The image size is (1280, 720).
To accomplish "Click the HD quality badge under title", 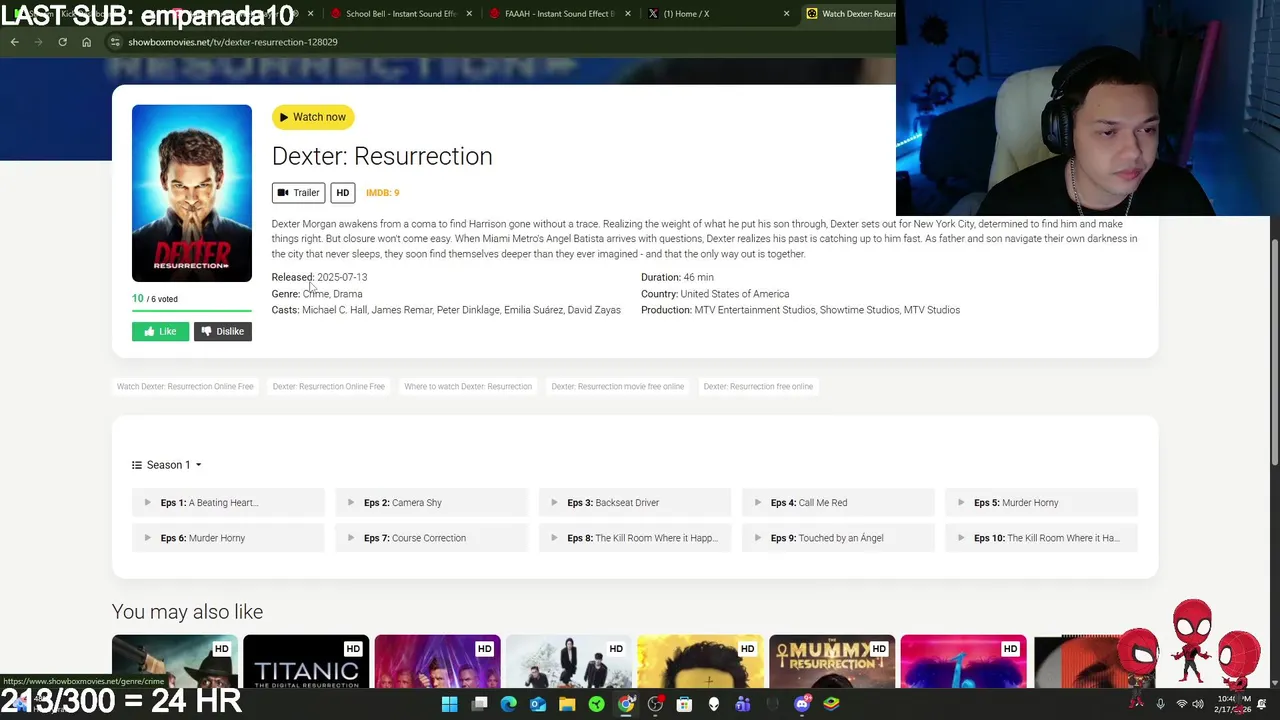I will click(342, 193).
